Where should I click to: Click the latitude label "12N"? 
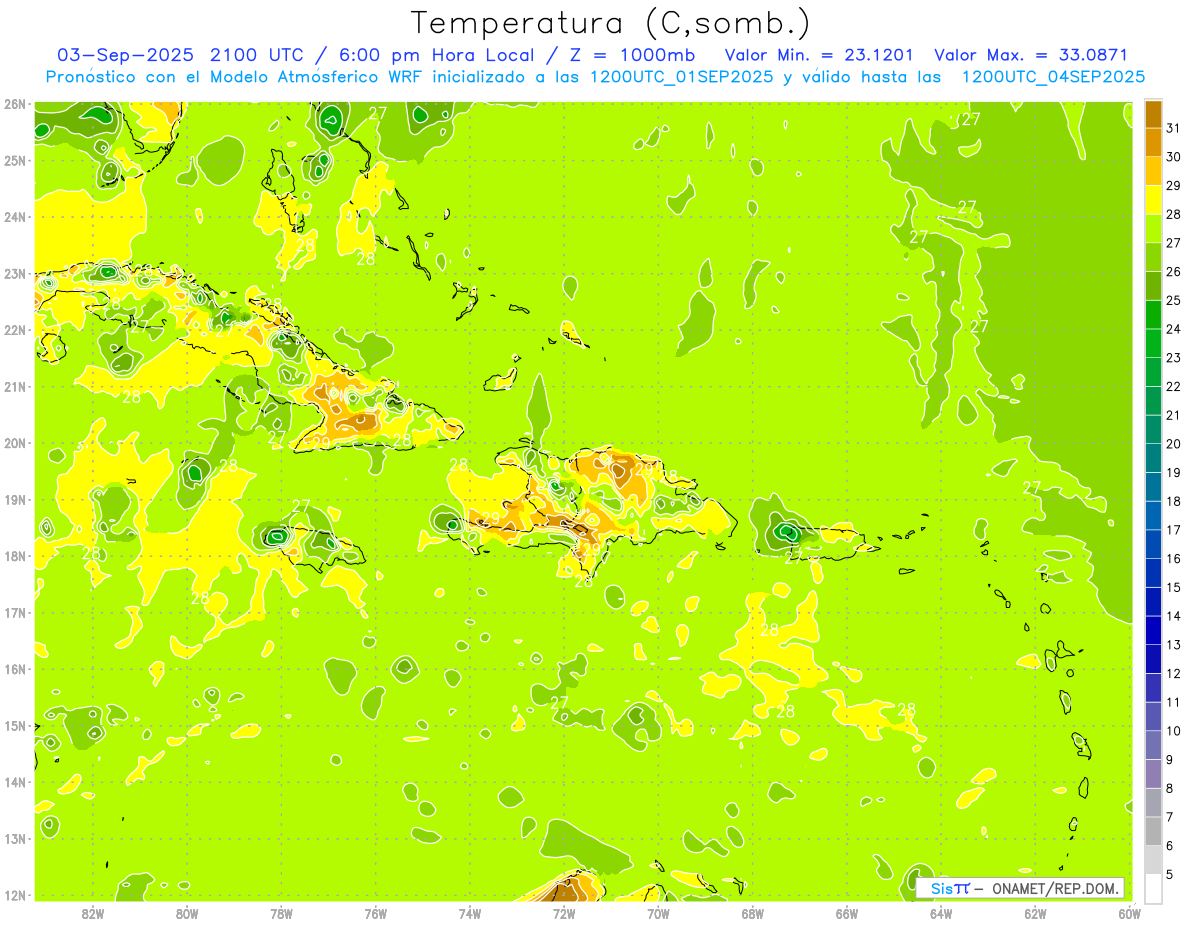coord(15,895)
